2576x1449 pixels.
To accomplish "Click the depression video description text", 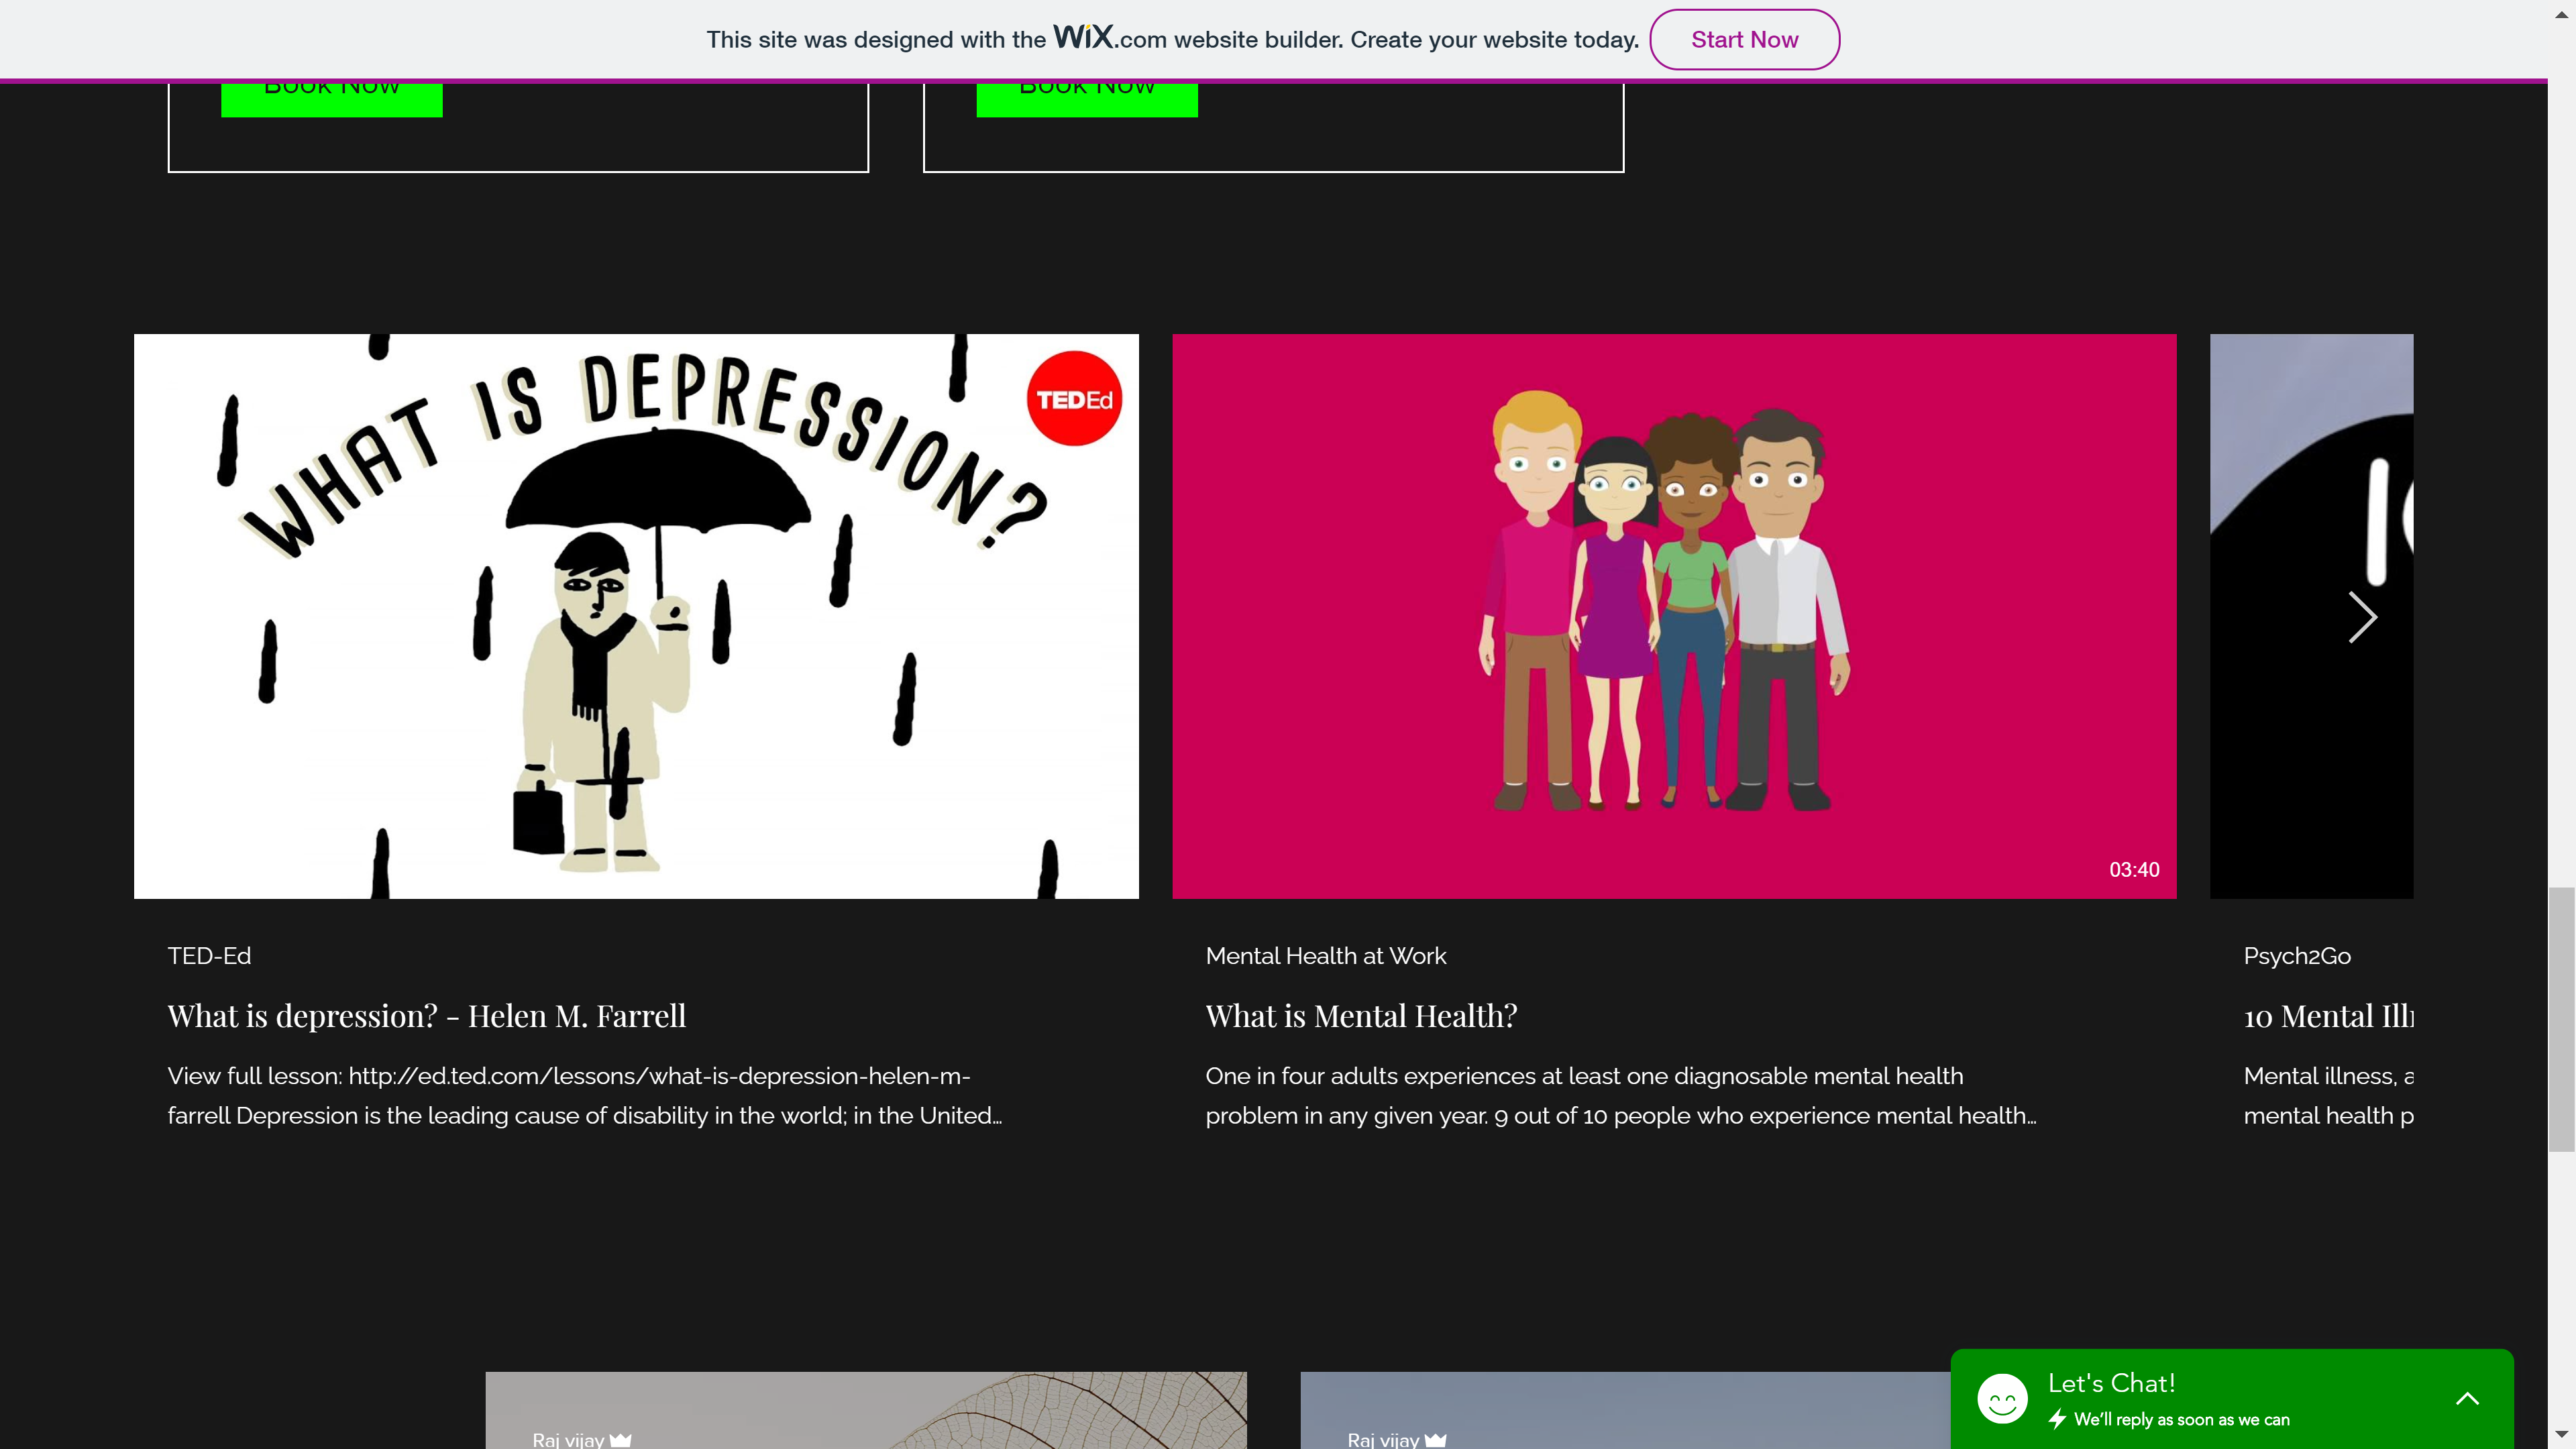I will coord(585,1095).
